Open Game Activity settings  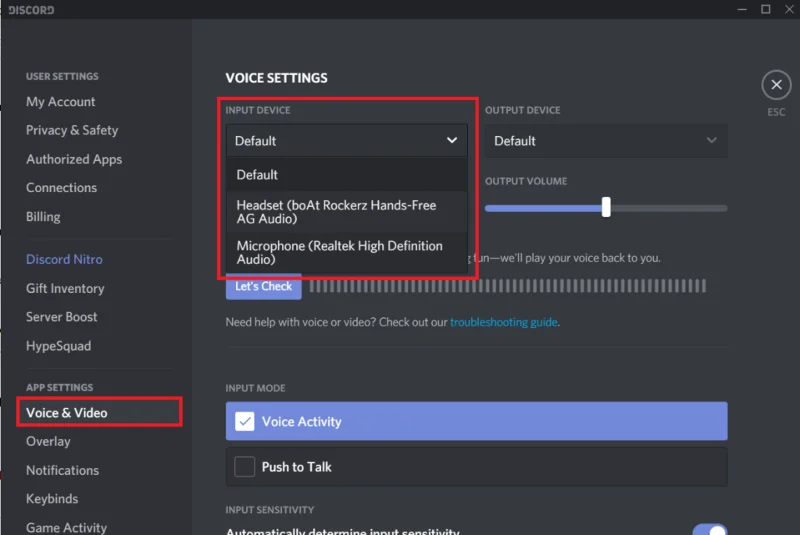(66, 527)
